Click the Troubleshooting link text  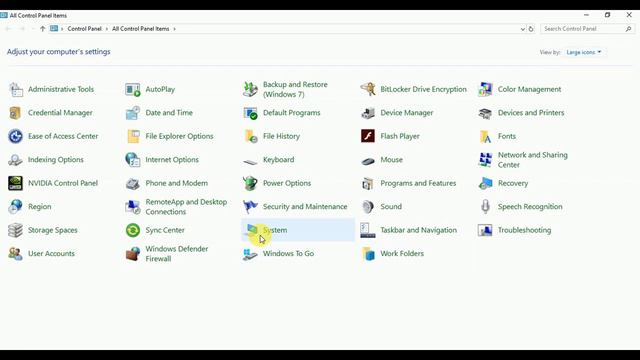point(524,230)
